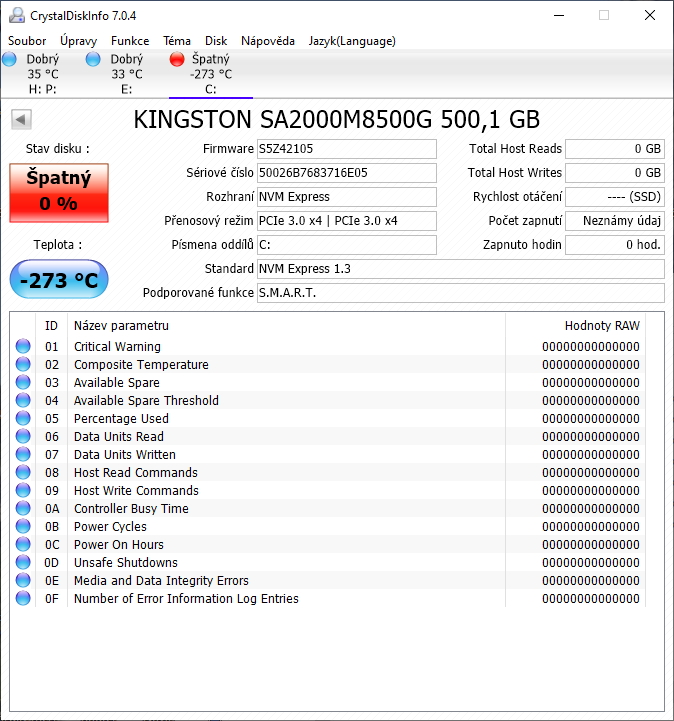674x721 pixels.
Task: Click status orb for Composite Temperature row
Action: (23, 364)
